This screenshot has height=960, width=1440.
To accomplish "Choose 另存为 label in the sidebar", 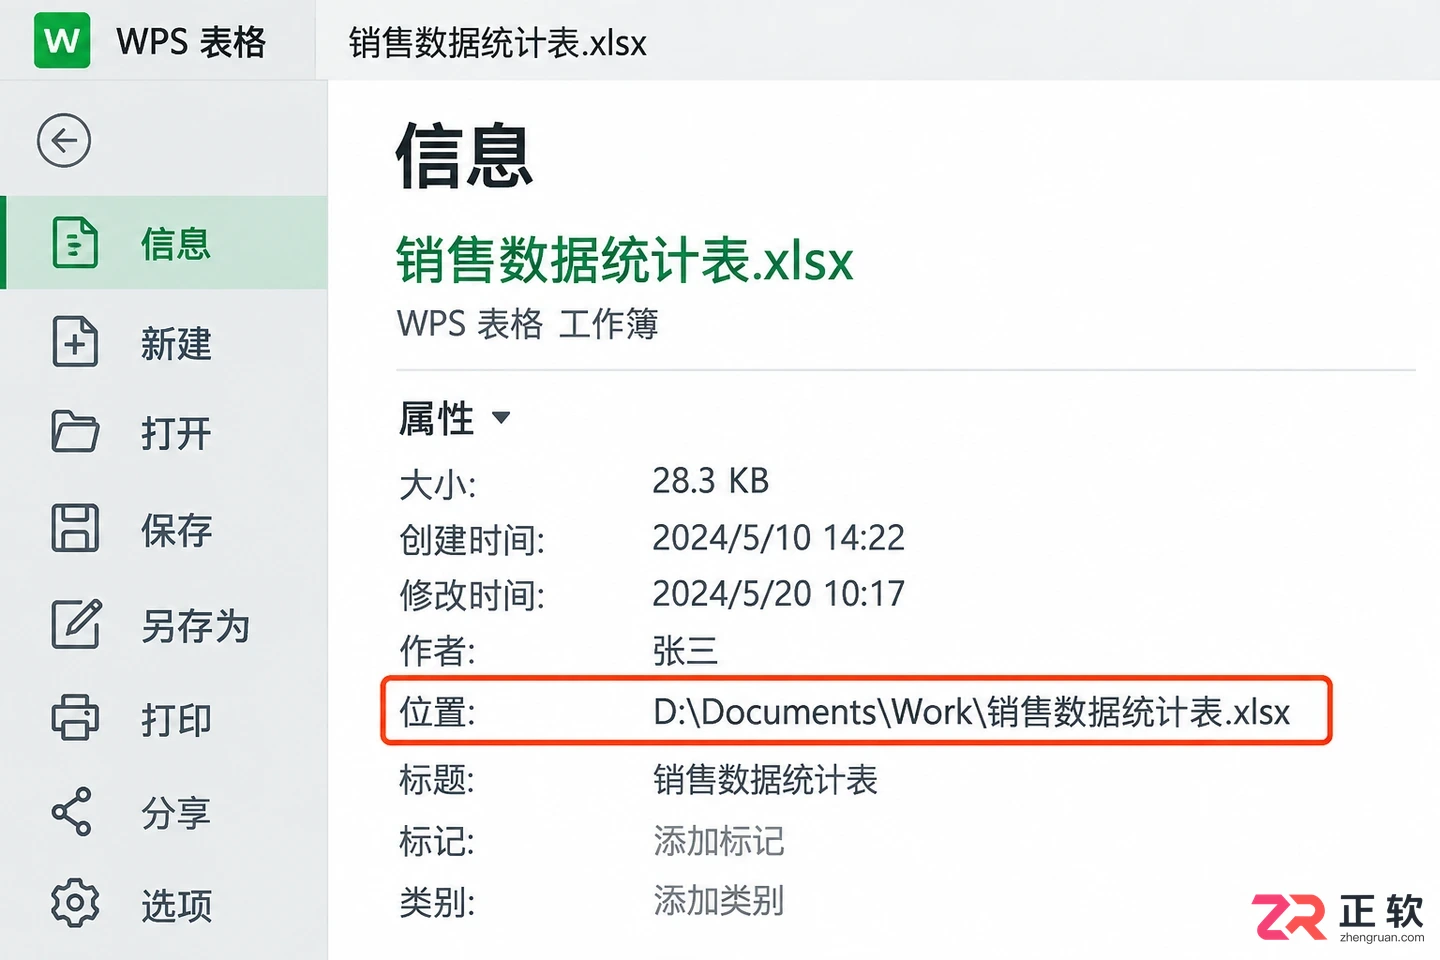I will tap(195, 627).
